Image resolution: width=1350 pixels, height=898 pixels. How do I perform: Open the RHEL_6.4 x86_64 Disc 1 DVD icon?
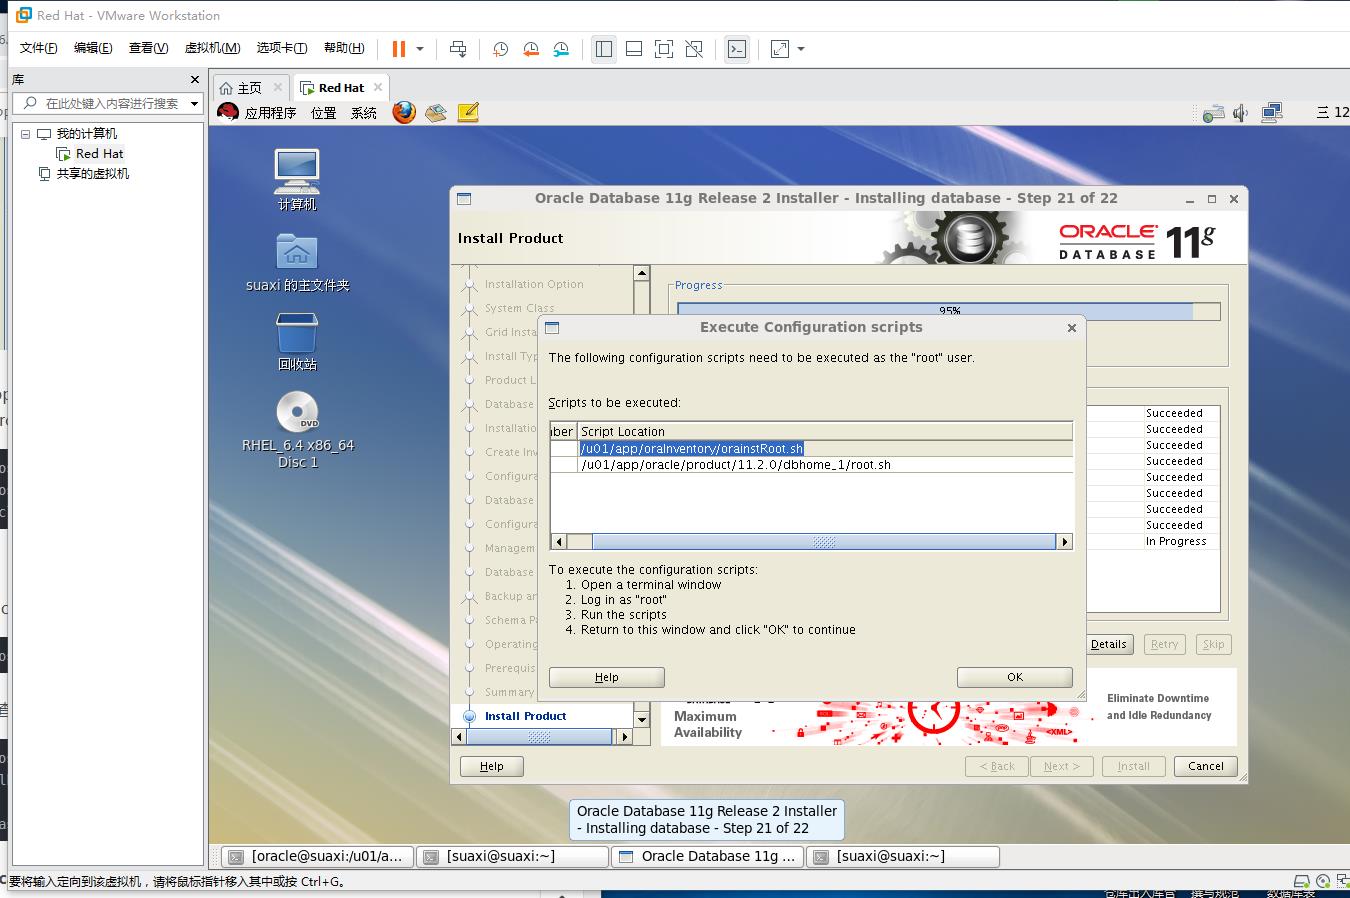click(x=297, y=430)
